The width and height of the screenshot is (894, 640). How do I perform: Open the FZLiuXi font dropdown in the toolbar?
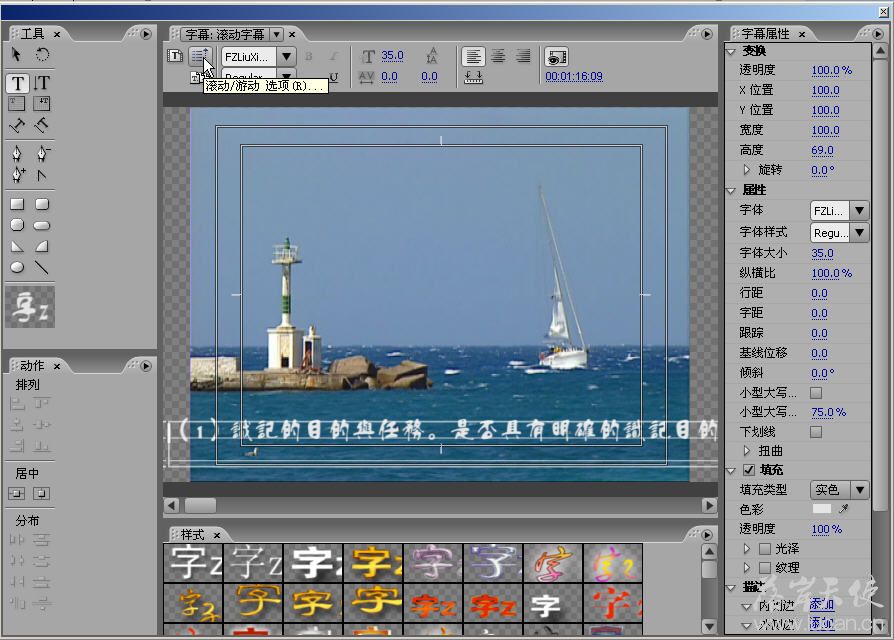pos(286,56)
